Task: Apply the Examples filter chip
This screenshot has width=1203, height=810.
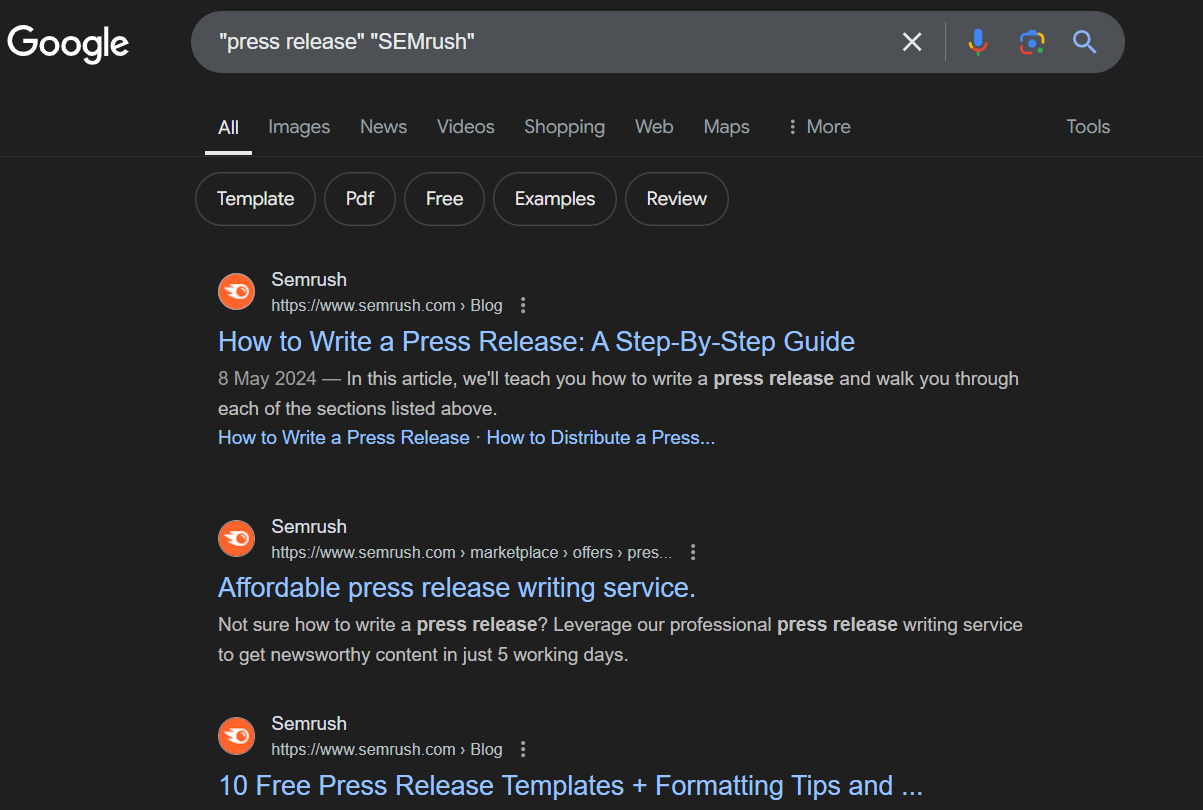Action: point(555,199)
